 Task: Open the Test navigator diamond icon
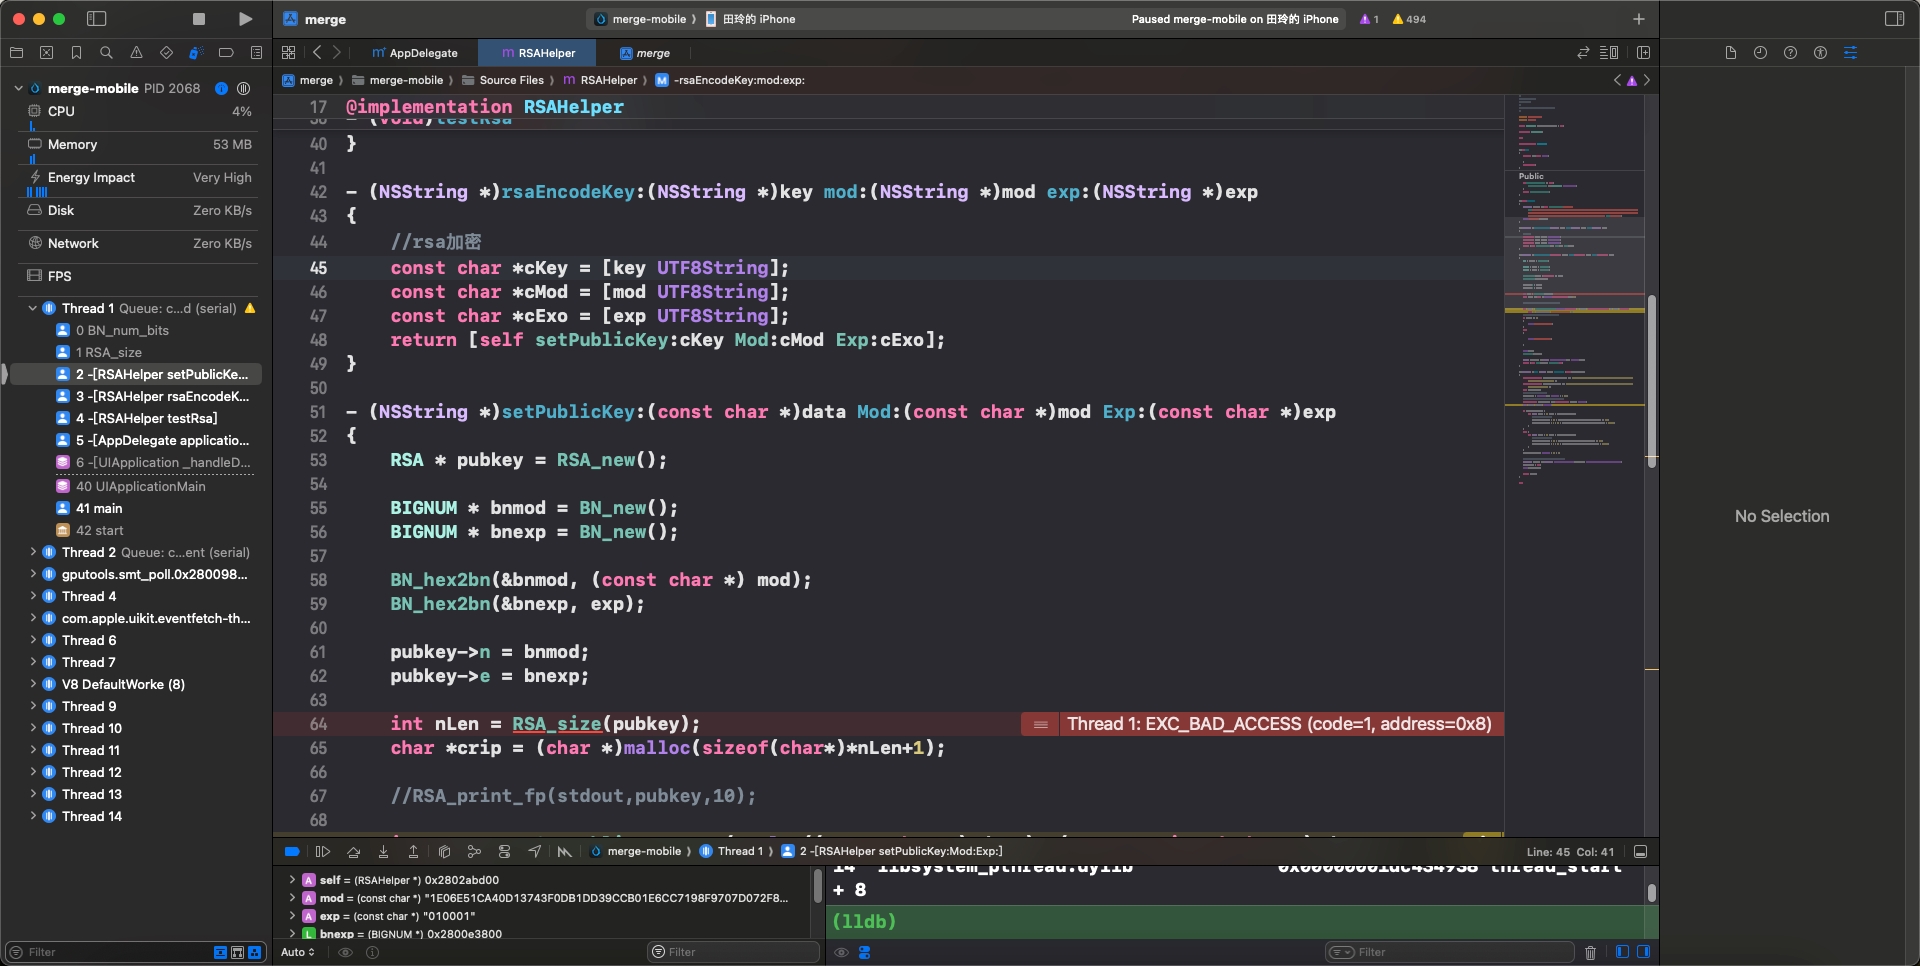166,53
